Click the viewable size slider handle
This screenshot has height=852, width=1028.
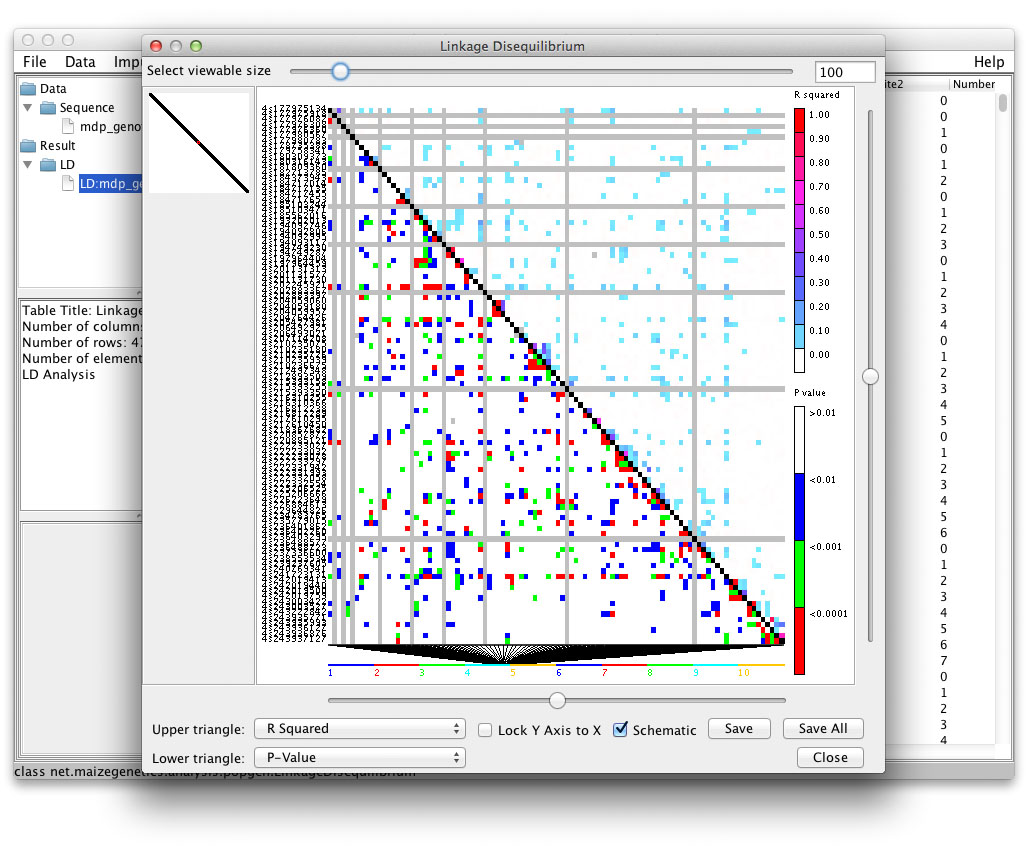point(340,71)
